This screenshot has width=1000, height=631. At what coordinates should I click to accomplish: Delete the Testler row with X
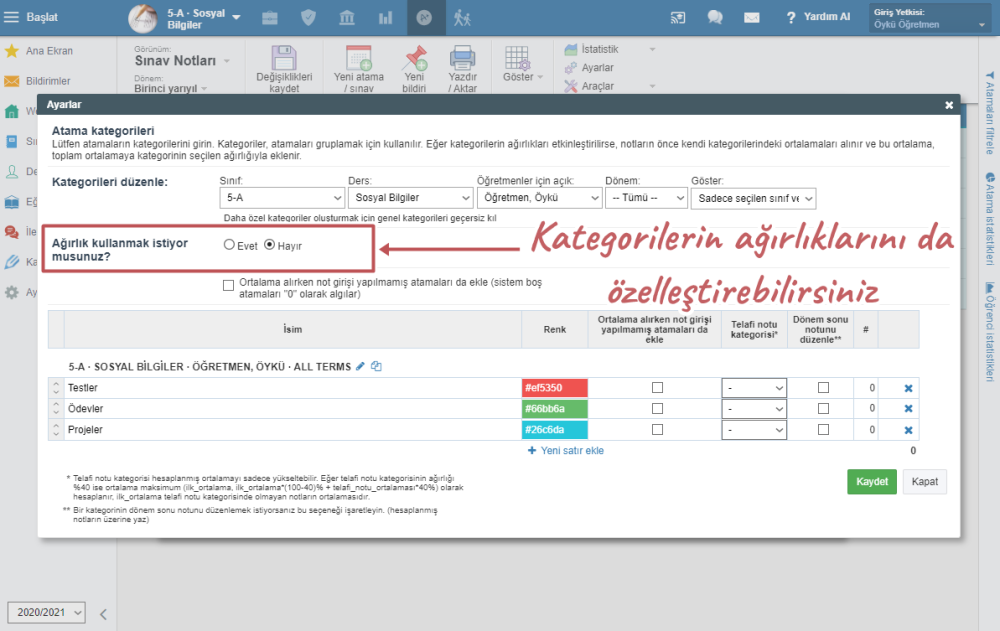pos(908,388)
